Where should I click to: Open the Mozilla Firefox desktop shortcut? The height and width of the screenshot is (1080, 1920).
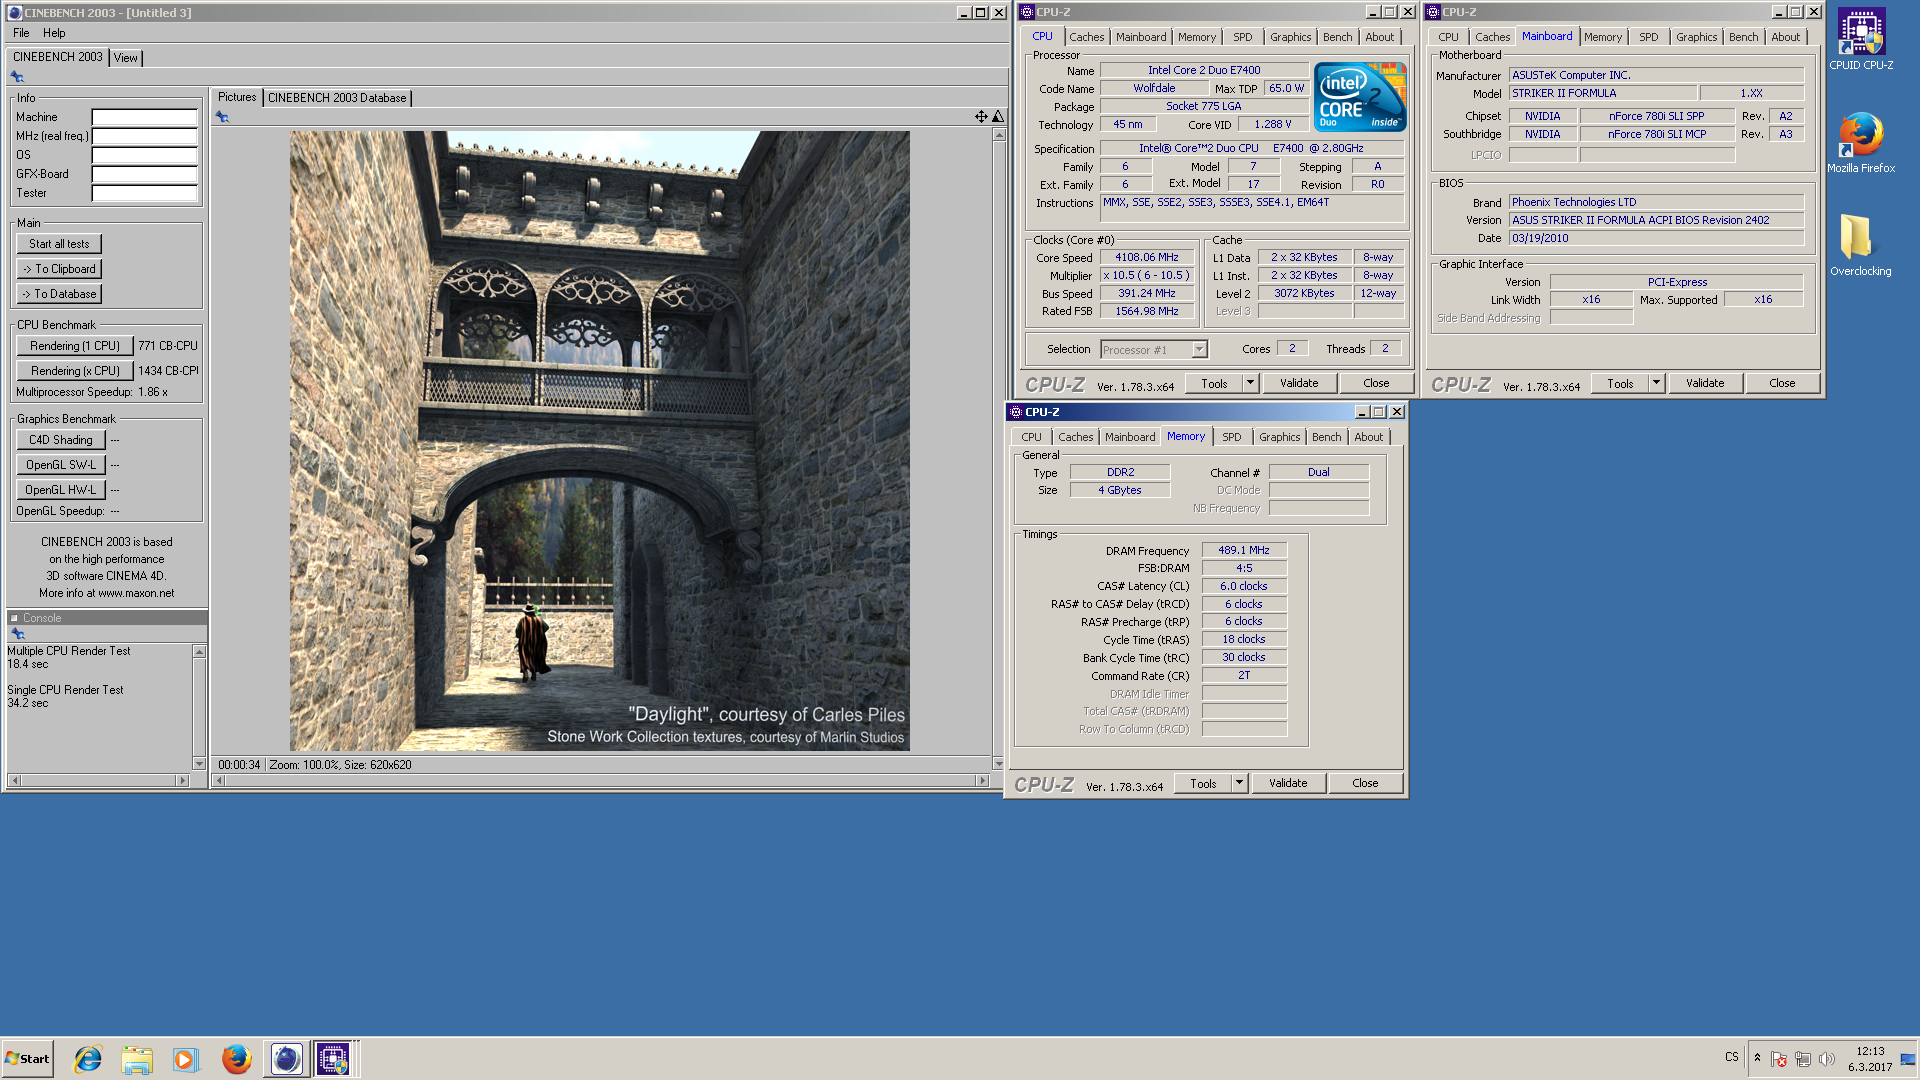[1861, 143]
